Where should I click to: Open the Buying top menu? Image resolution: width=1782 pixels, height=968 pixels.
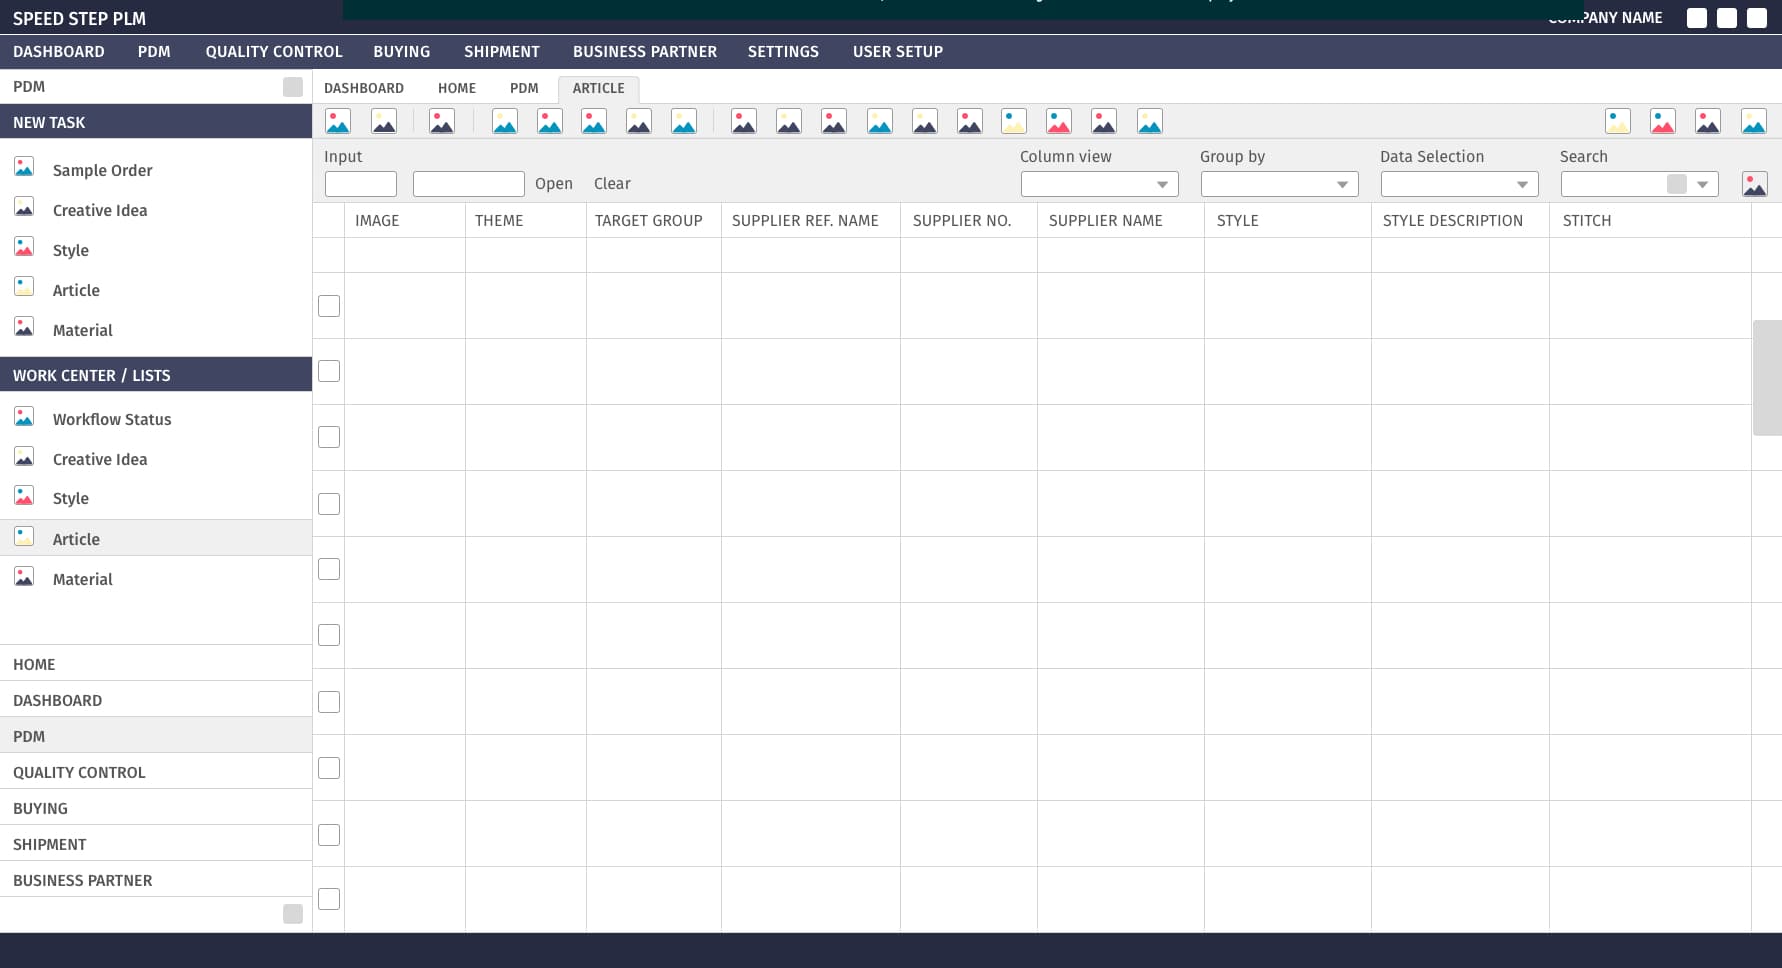(x=402, y=52)
